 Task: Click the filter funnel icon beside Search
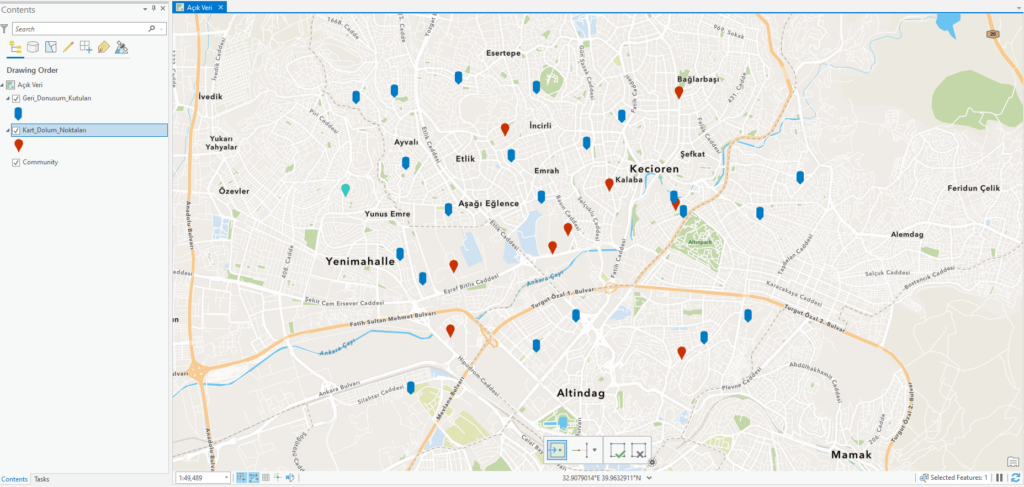coord(5,29)
